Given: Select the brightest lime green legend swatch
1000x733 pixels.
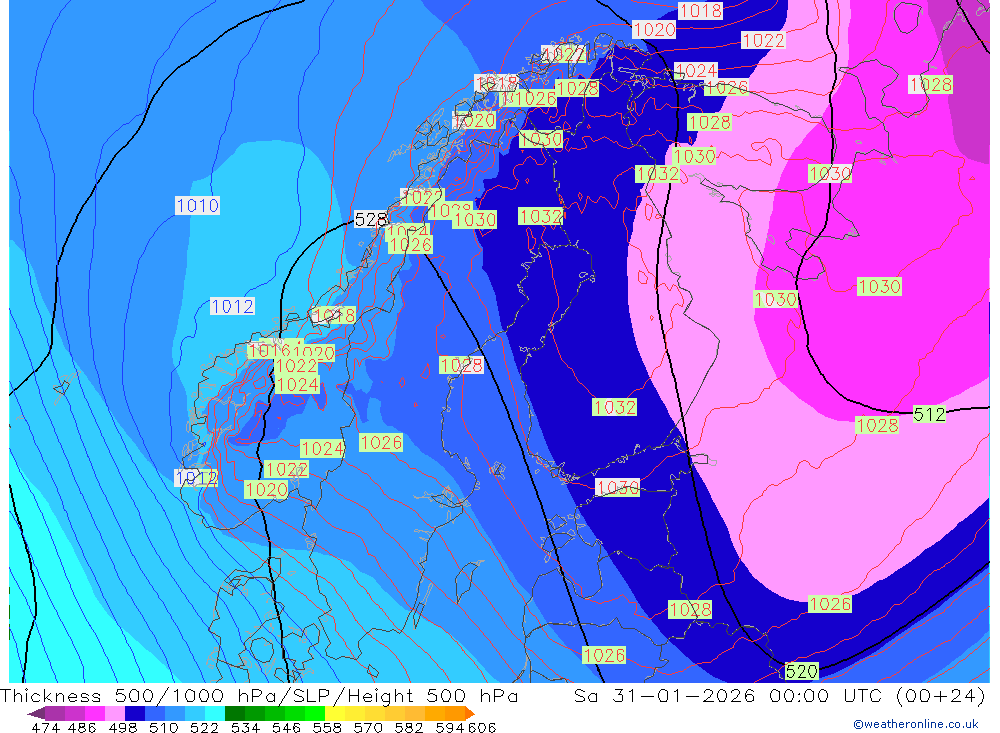Looking at the screenshot, I should pos(315,713).
